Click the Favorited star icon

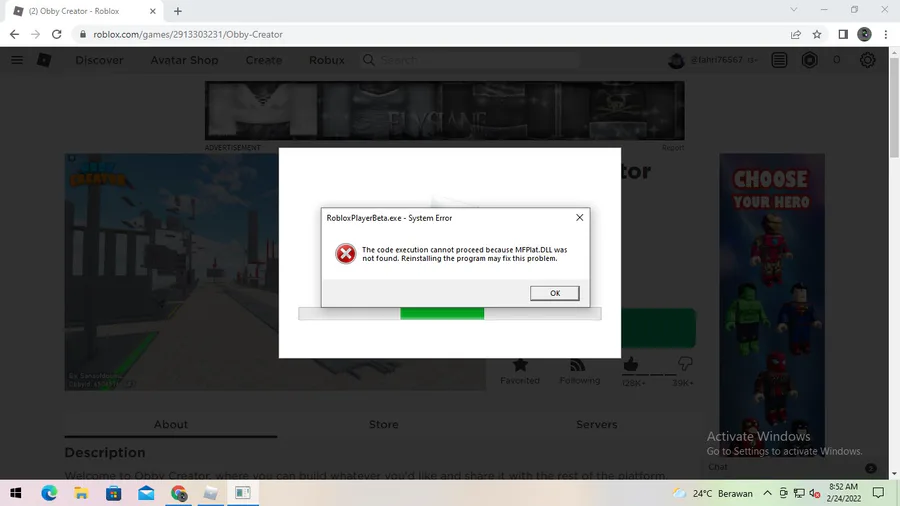[520, 365]
